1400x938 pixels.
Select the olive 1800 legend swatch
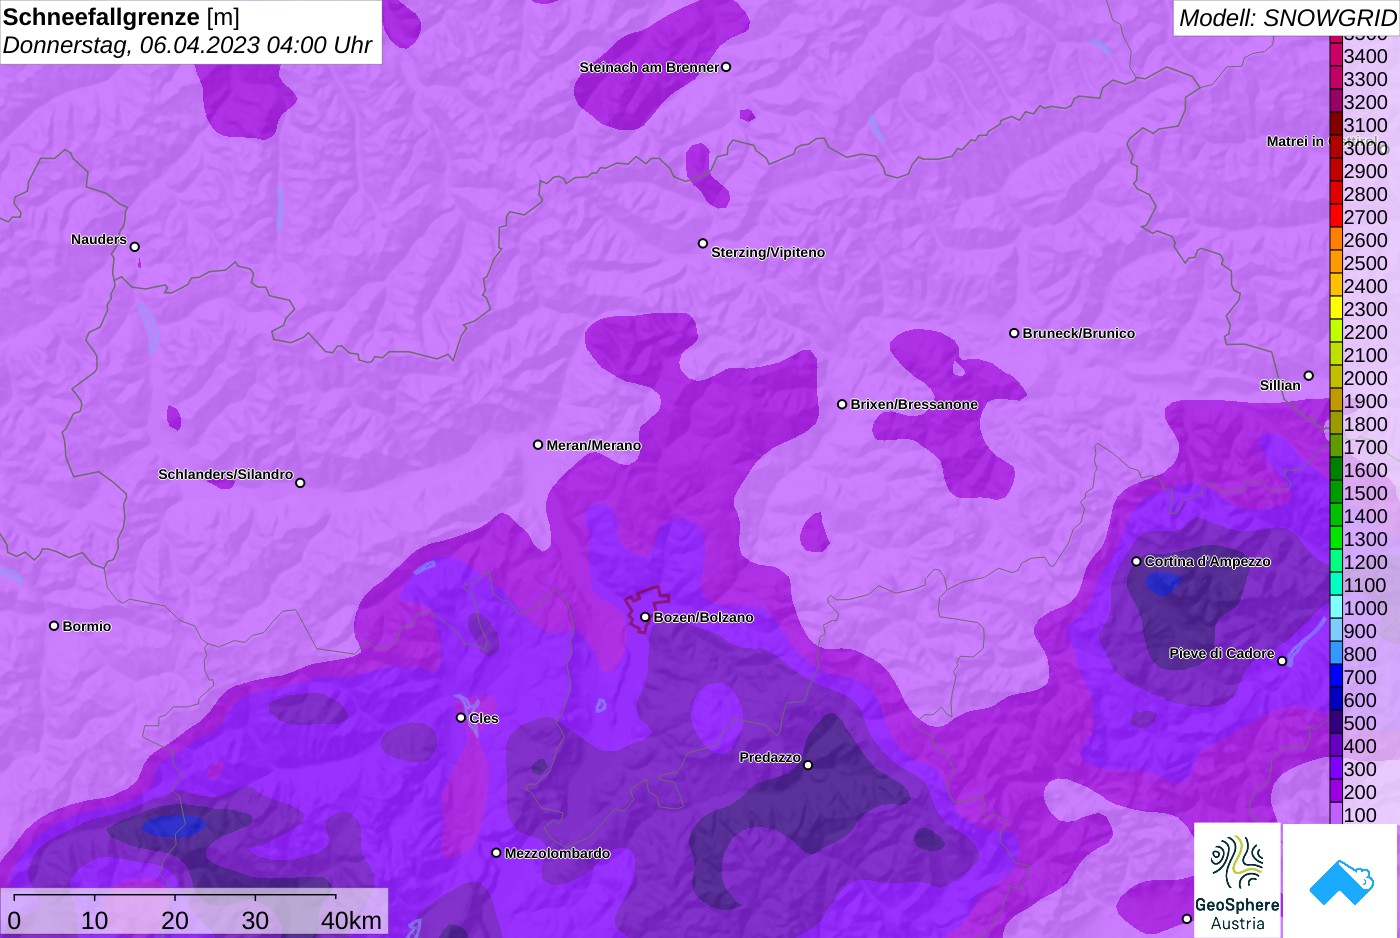[1336, 423]
